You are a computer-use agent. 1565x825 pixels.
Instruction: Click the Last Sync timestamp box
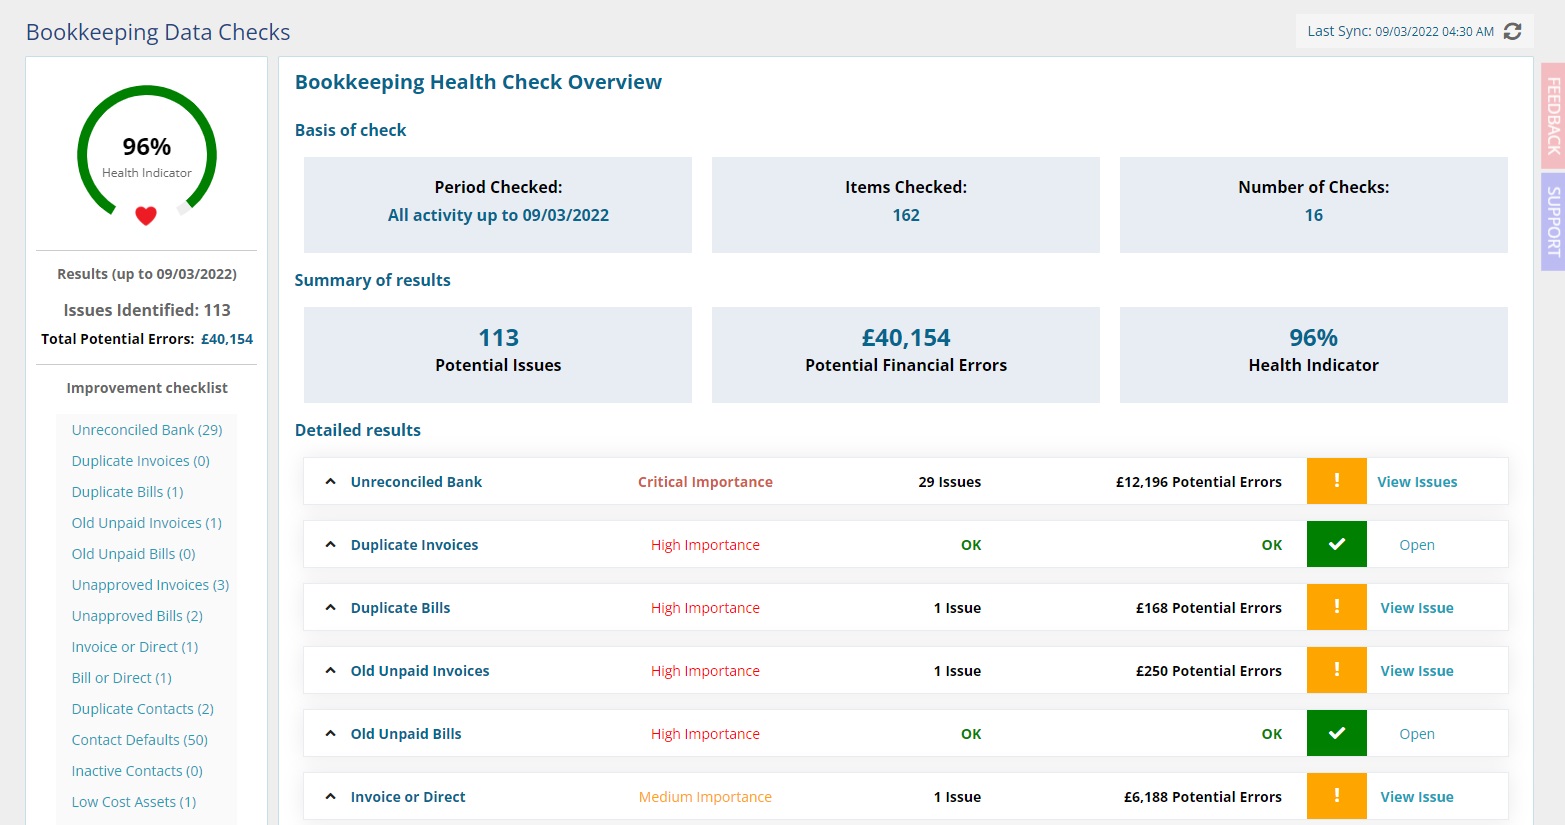1414,31
